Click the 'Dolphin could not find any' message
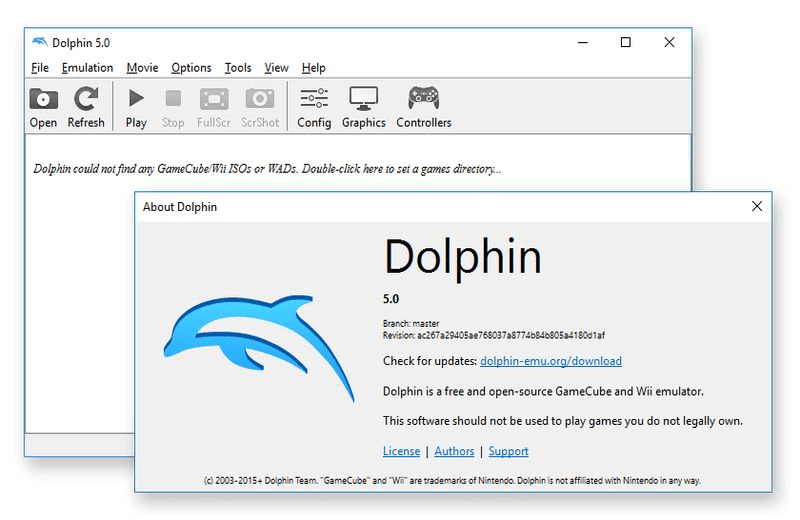 point(267,168)
